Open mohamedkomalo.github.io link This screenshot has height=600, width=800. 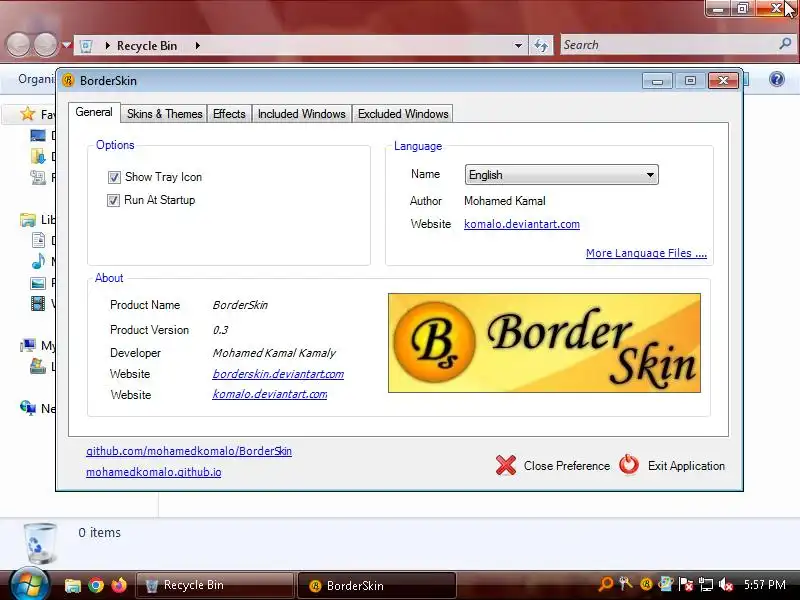coord(154,472)
